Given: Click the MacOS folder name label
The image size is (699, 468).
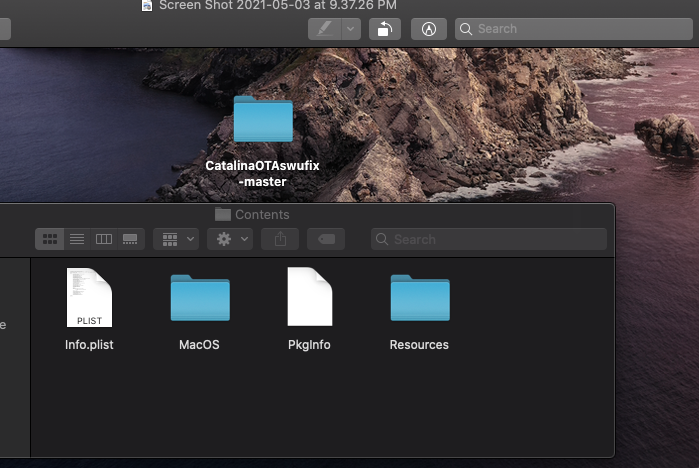Looking at the screenshot, I should tap(199, 345).
